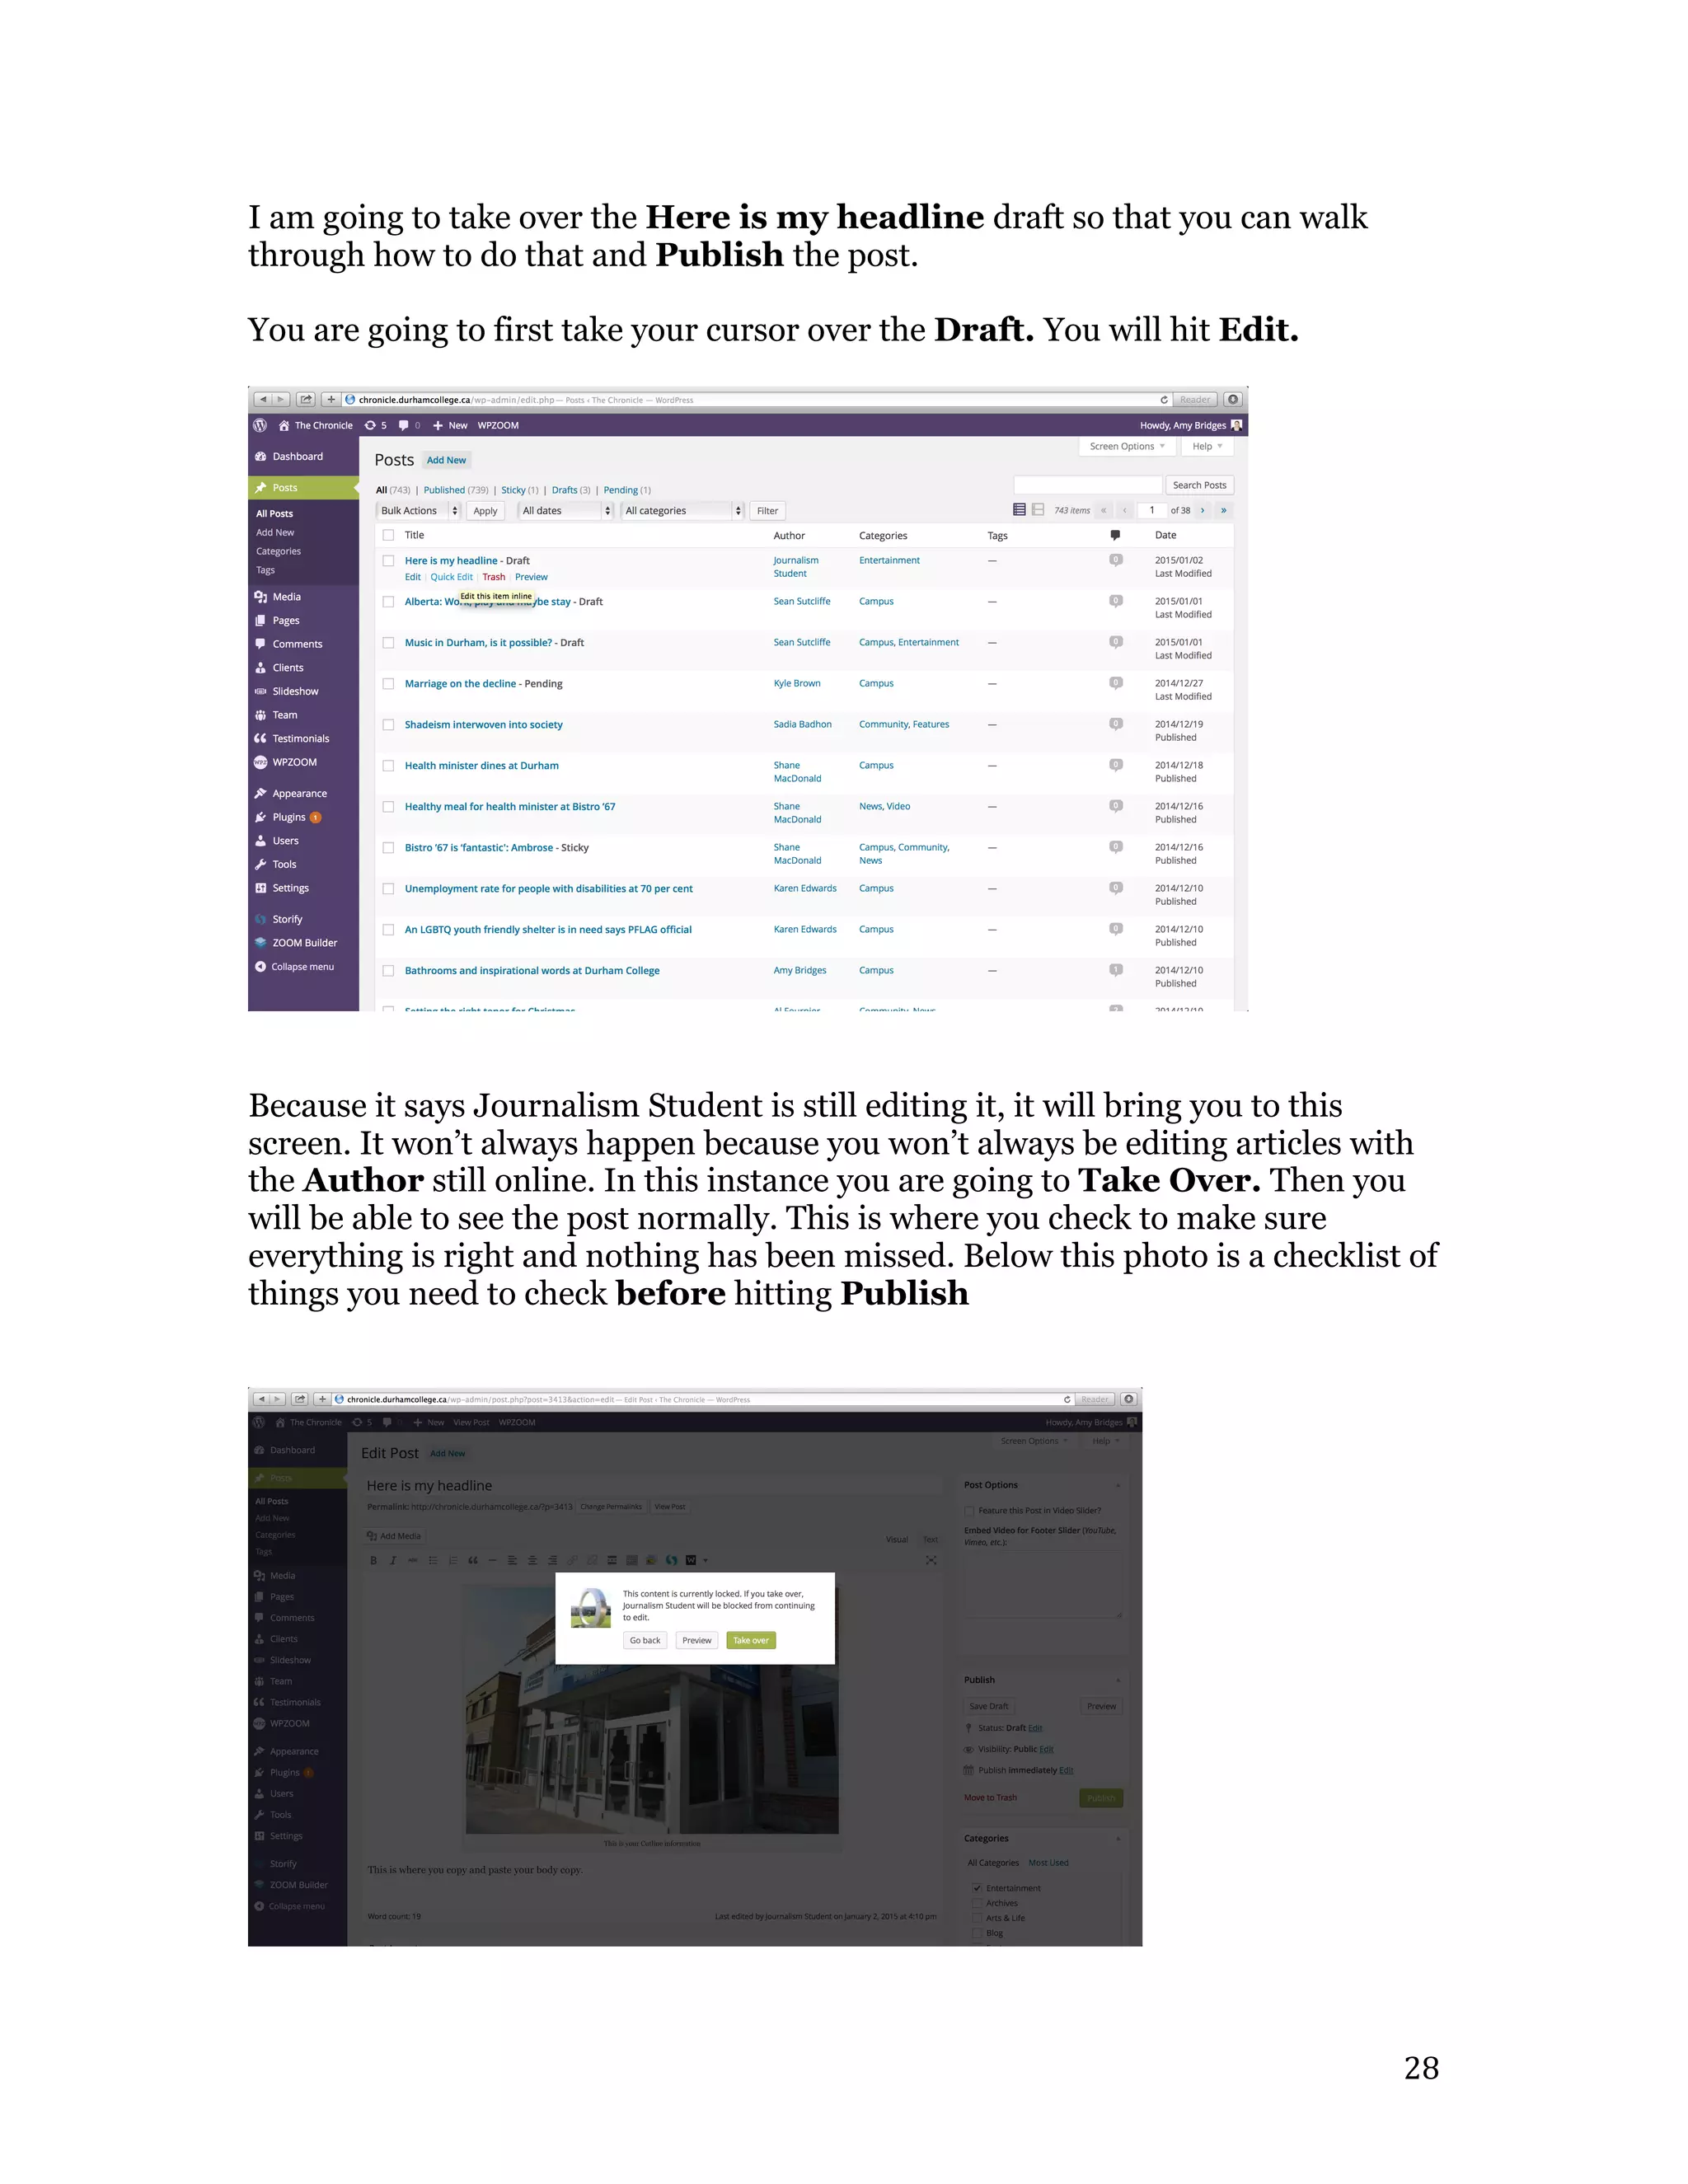Filter posts by Published (739)
The width and height of the screenshot is (1688, 2184).
tap(456, 490)
